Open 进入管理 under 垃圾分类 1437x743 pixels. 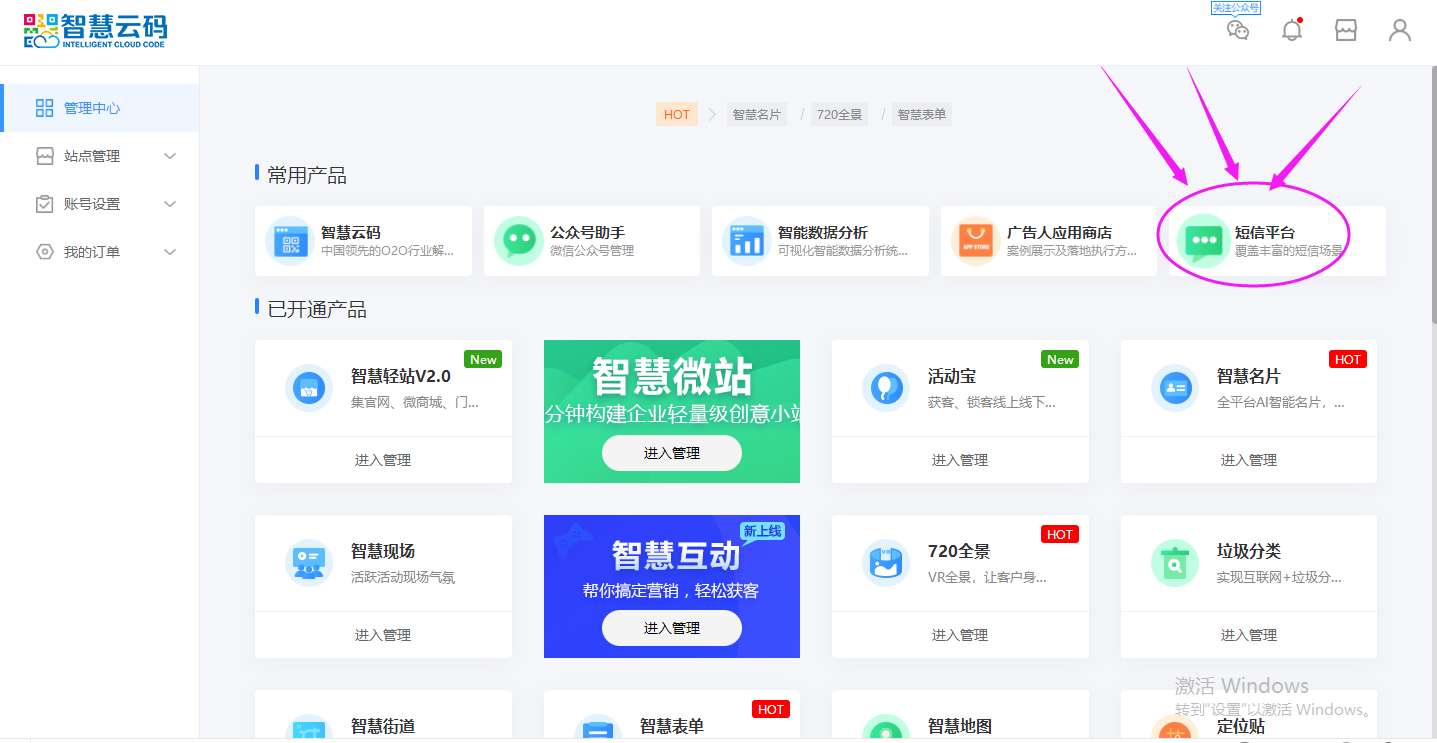click(x=1248, y=635)
